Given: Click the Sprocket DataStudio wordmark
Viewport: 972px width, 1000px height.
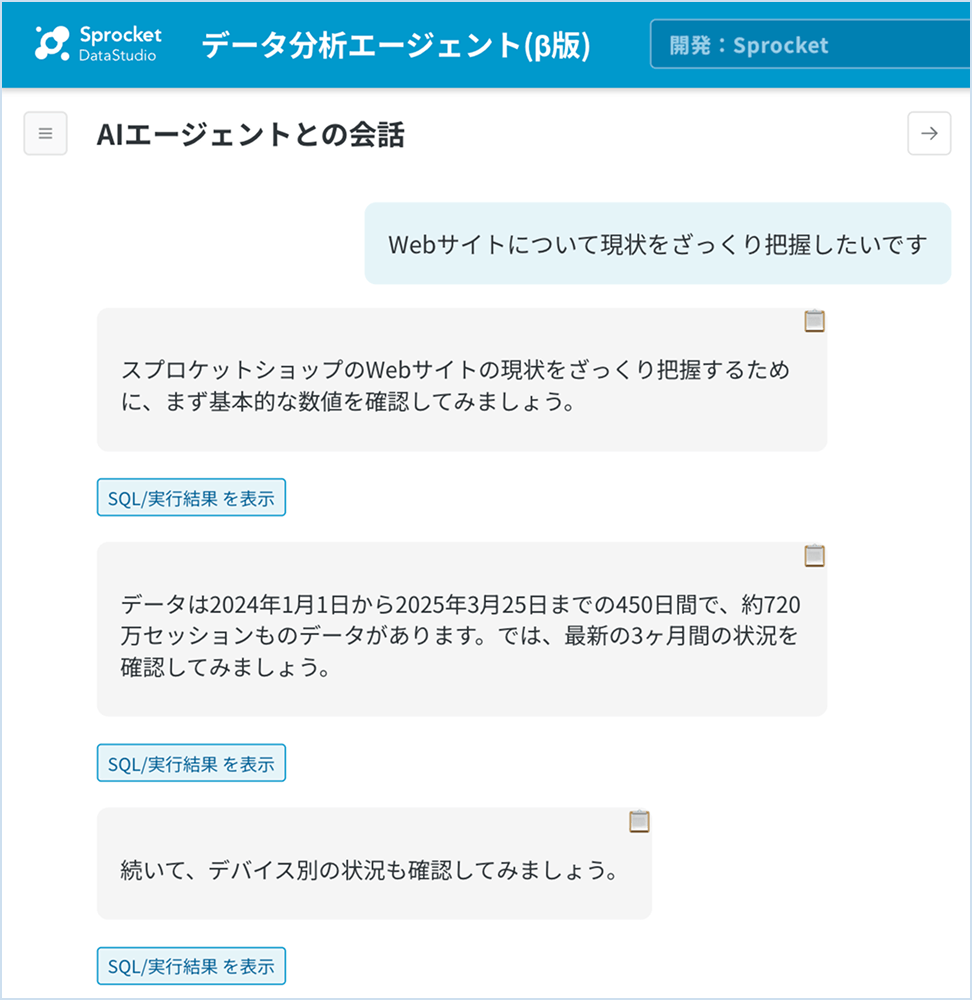Looking at the screenshot, I should [119, 44].
